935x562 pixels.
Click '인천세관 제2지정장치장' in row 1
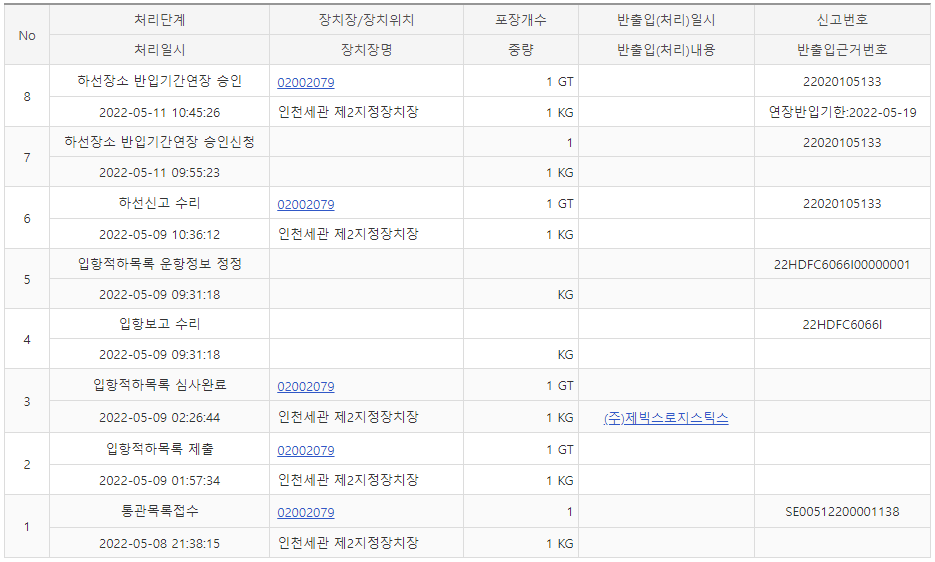348,543
